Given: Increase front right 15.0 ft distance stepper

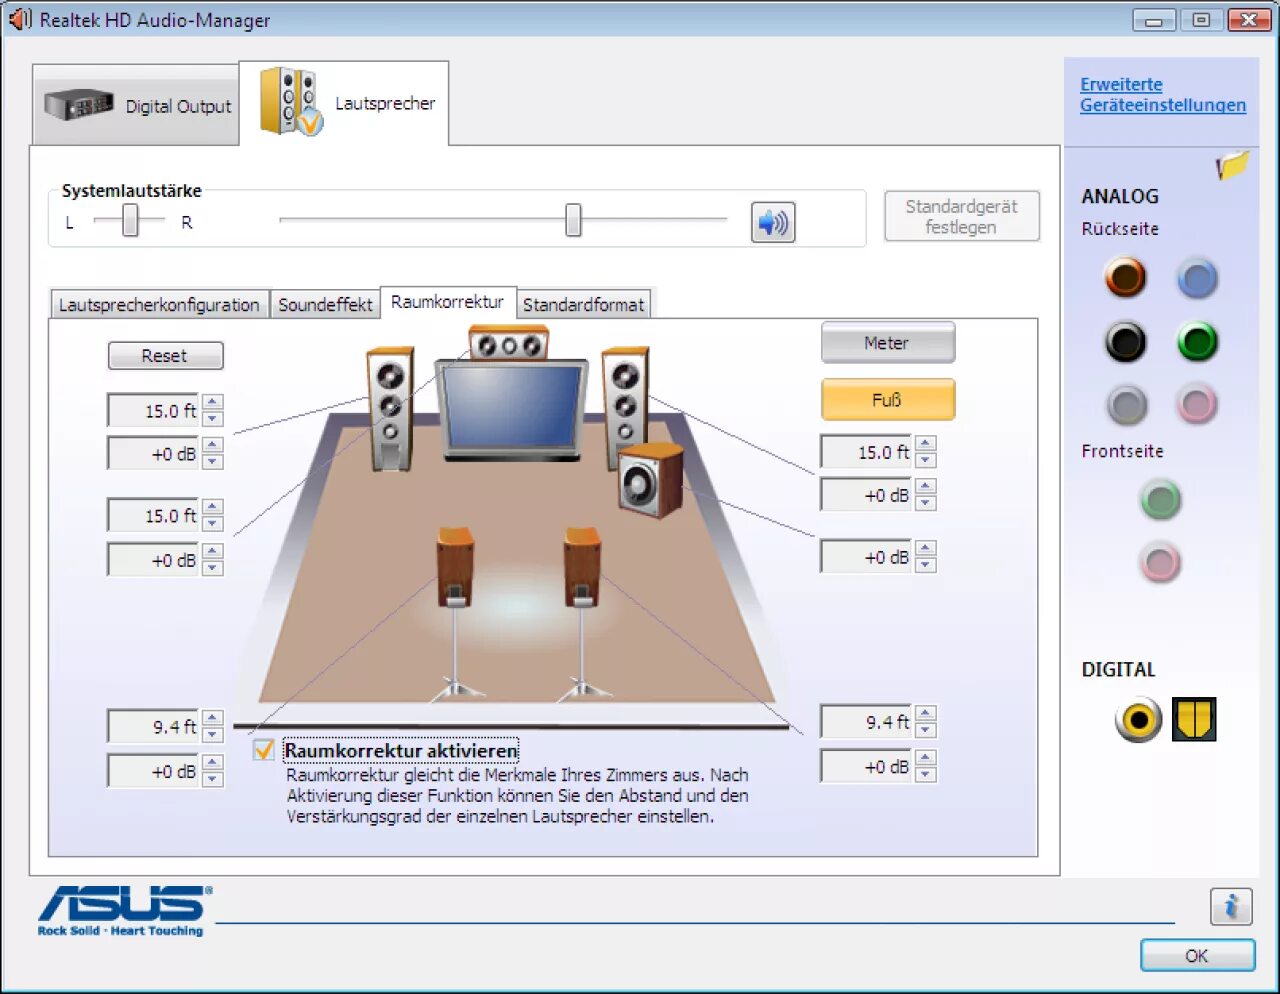Looking at the screenshot, I should point(926,444).
